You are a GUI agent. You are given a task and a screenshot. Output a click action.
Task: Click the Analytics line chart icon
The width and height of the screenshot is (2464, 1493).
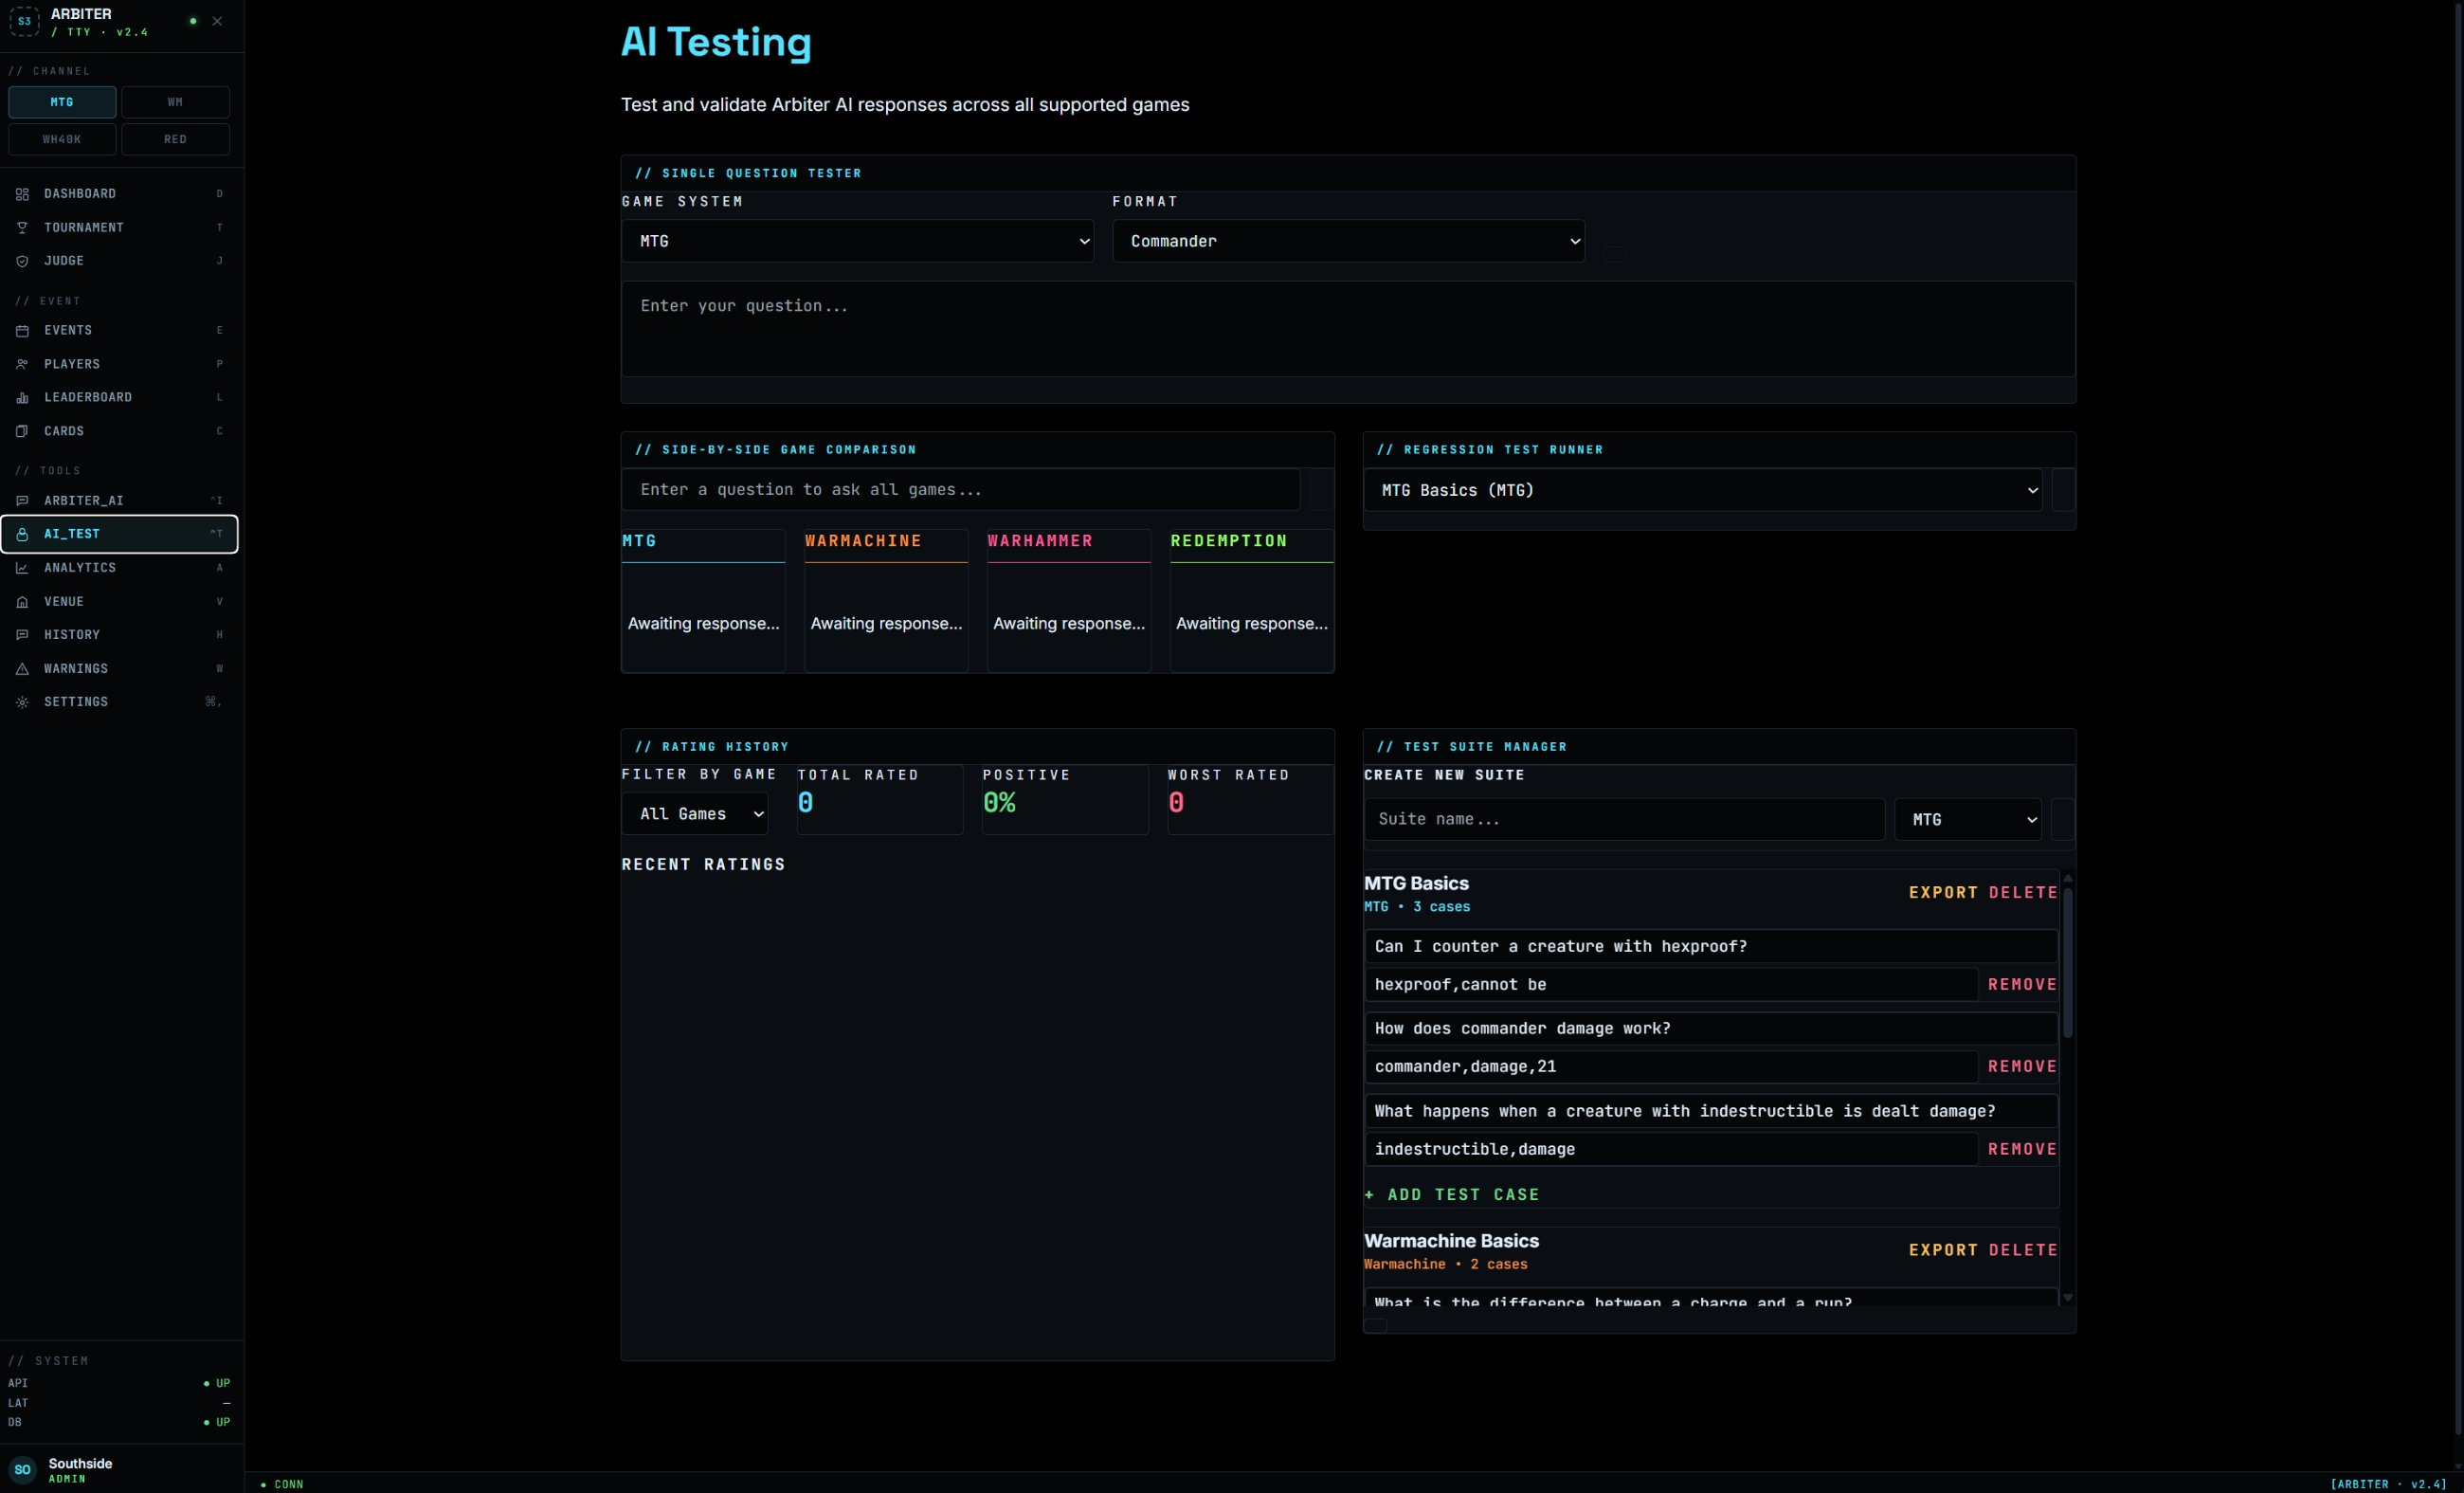[22, 568]
